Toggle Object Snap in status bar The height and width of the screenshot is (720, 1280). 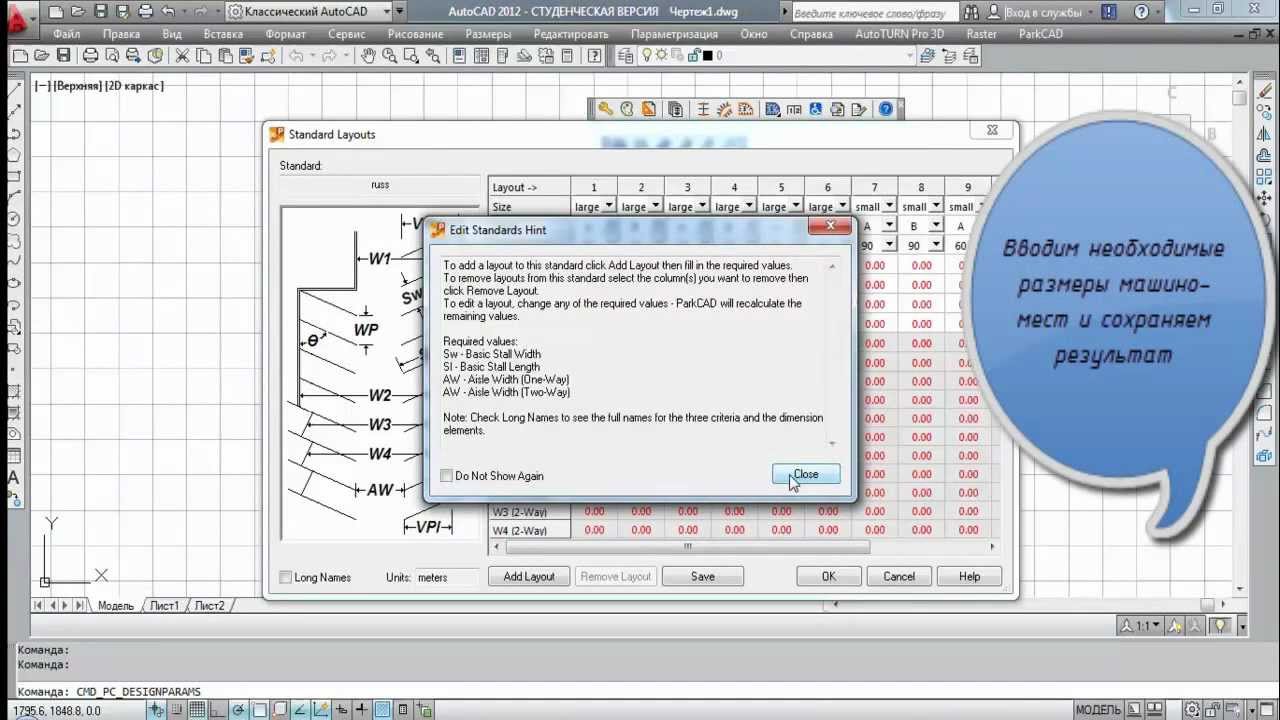[x=260, y=710]
